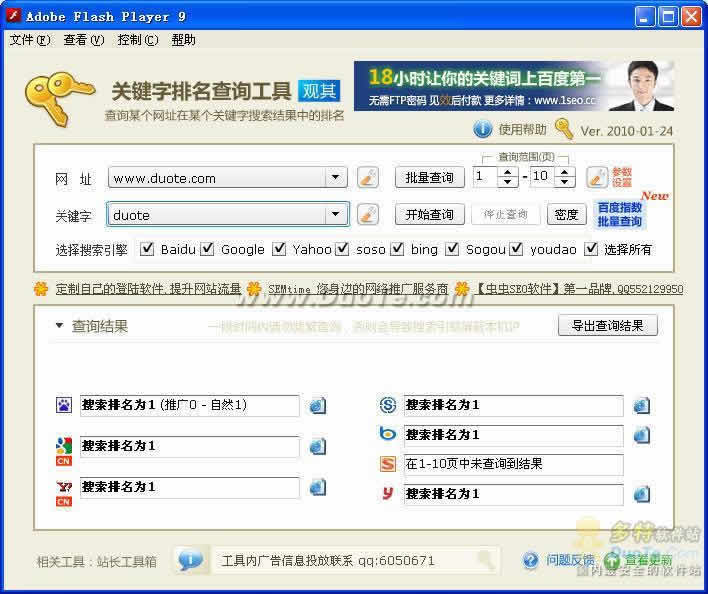The height and width of the screenshot is (594, 708).
Task: Click the soso icon in results
Action: coord(387,405)
